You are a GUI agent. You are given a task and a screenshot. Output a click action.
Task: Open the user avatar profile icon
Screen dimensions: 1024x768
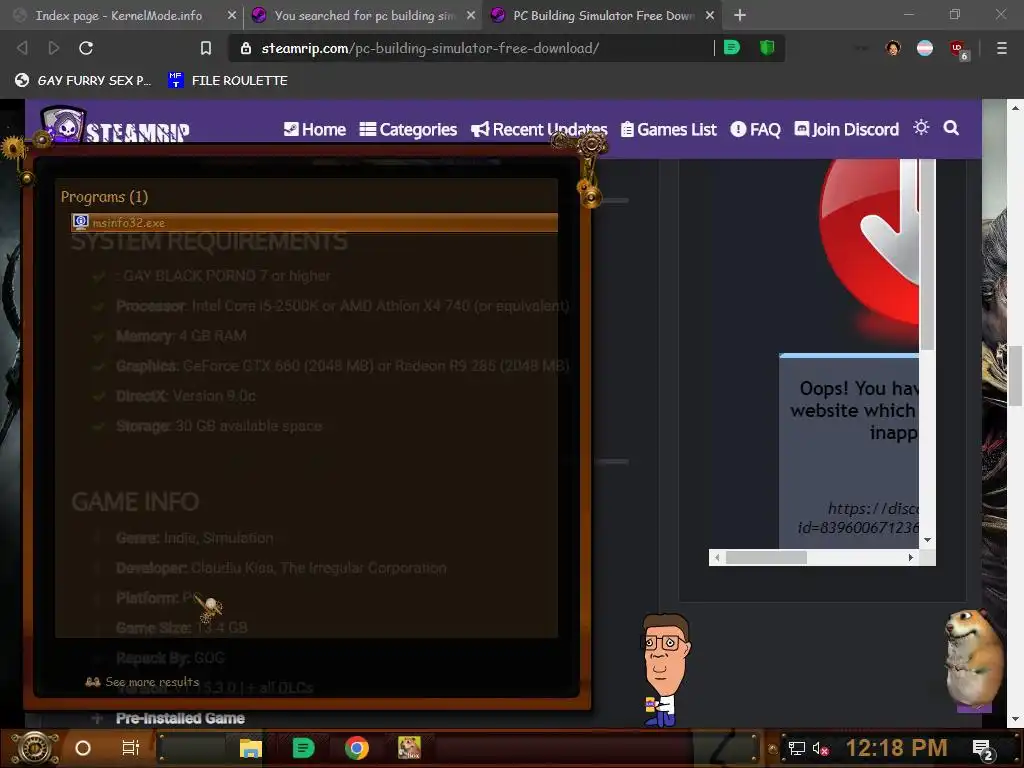[x=893, y=48]
